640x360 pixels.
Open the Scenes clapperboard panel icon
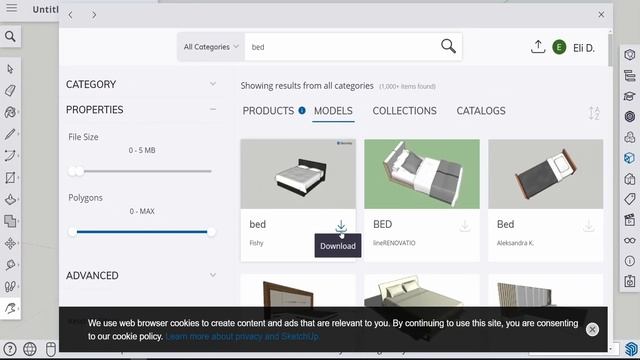630,220
